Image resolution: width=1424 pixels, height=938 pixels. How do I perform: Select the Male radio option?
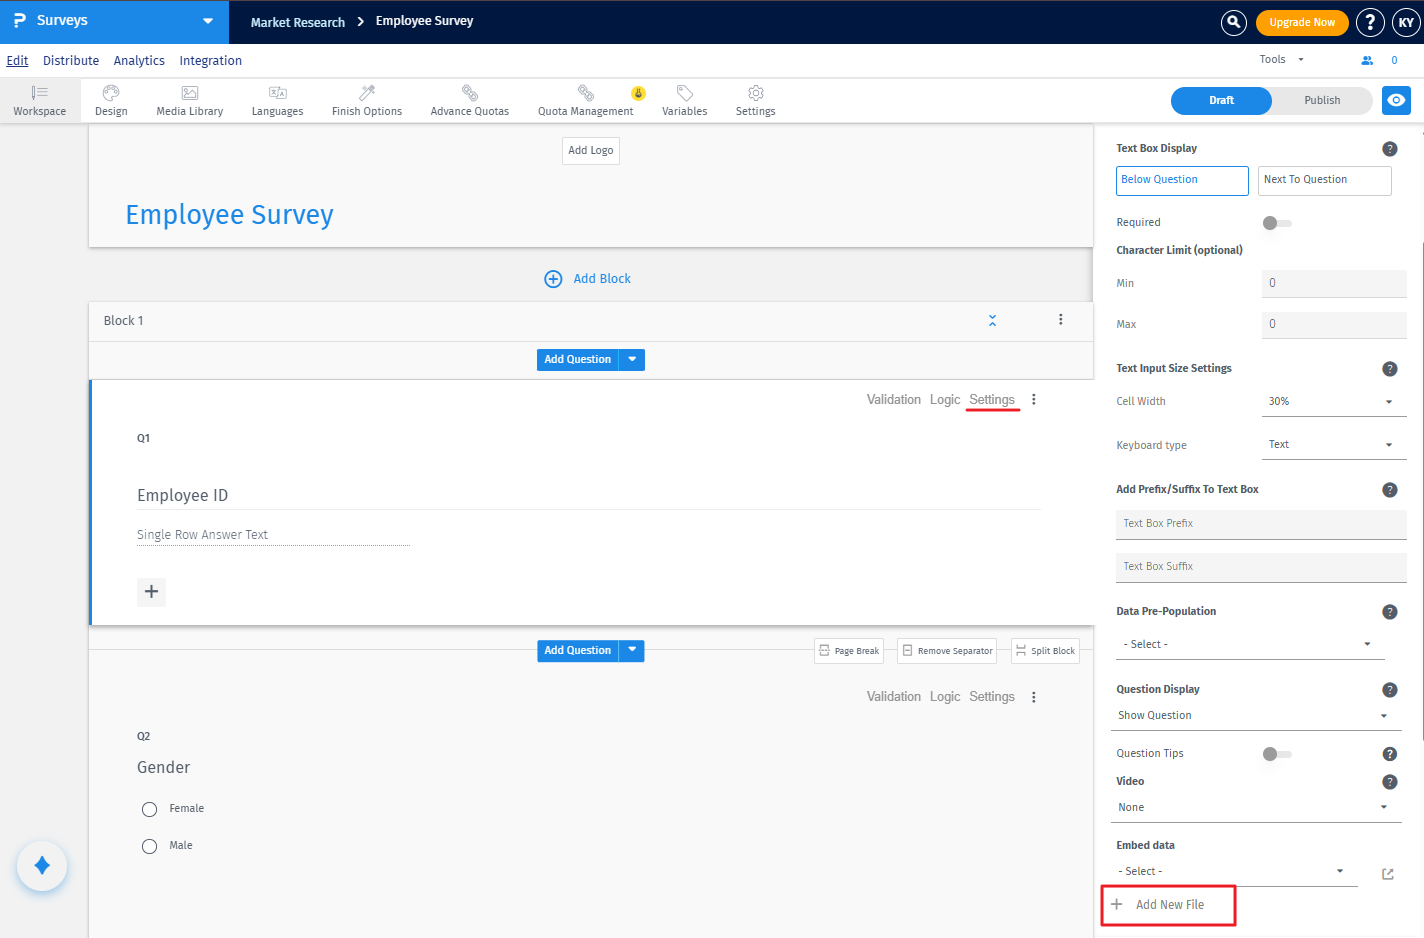(x=149, y=846)
